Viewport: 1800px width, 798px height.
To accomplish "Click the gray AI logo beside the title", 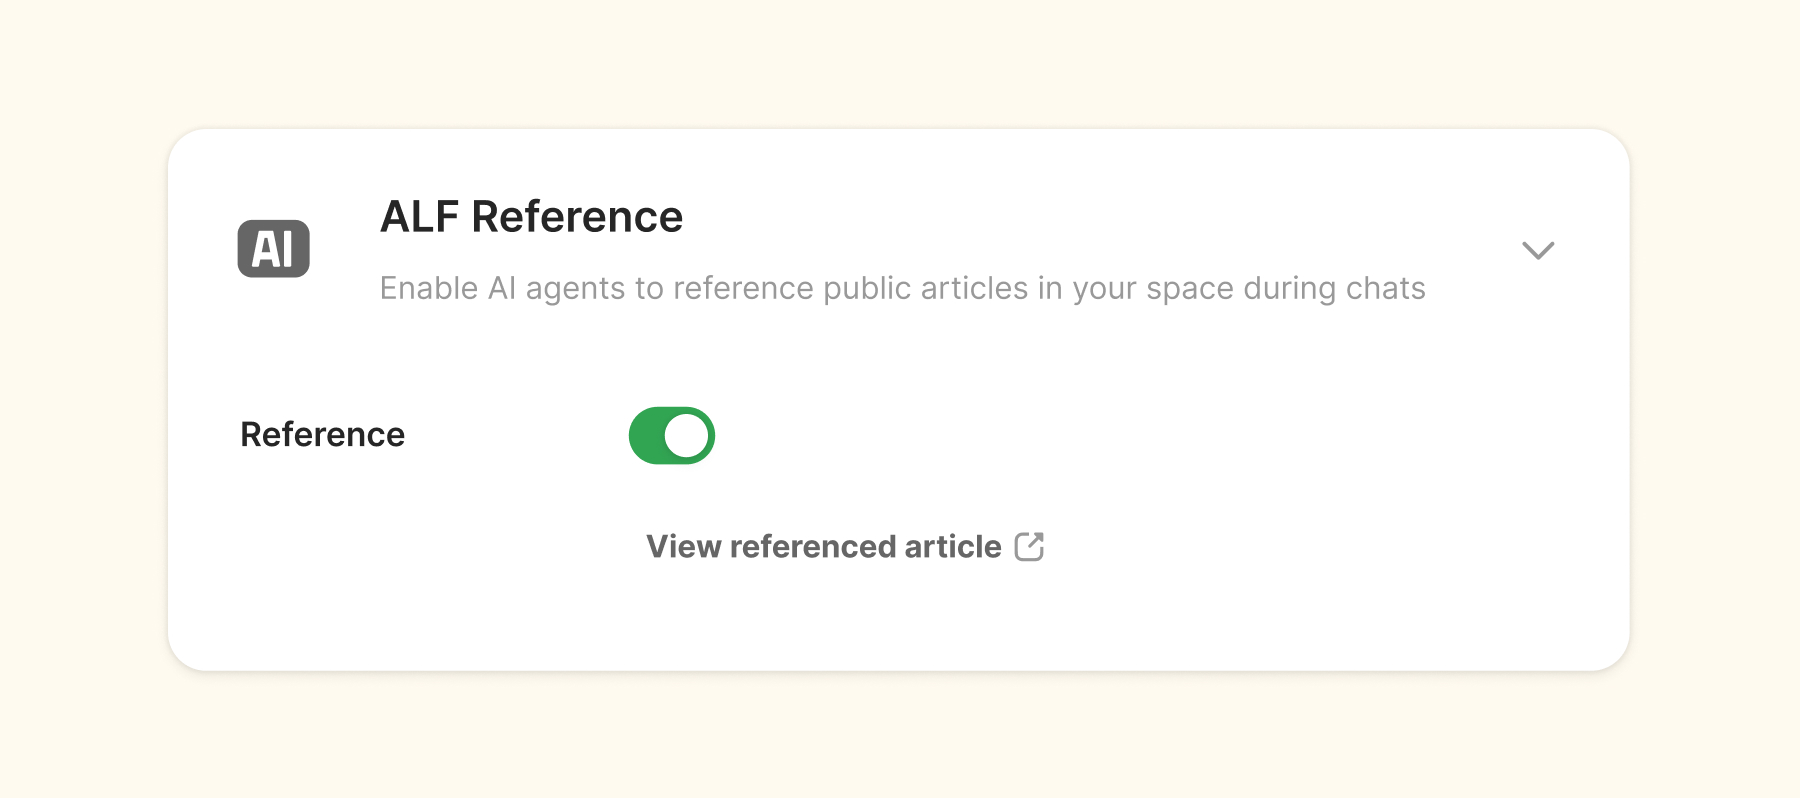I will click(x=273, y=249).
